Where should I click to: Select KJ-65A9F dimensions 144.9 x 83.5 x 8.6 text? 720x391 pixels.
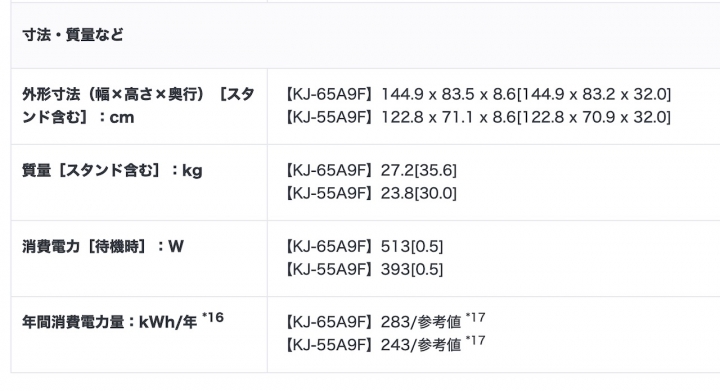pos(448,95)
